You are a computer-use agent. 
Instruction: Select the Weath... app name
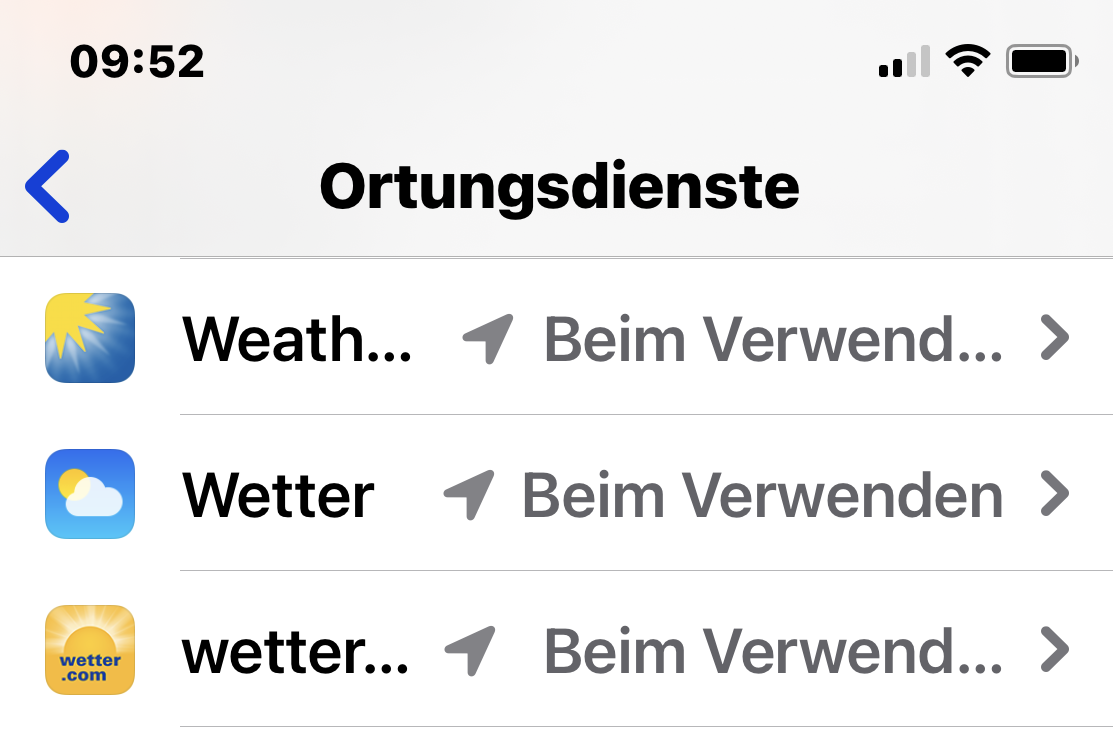[297, 339]
